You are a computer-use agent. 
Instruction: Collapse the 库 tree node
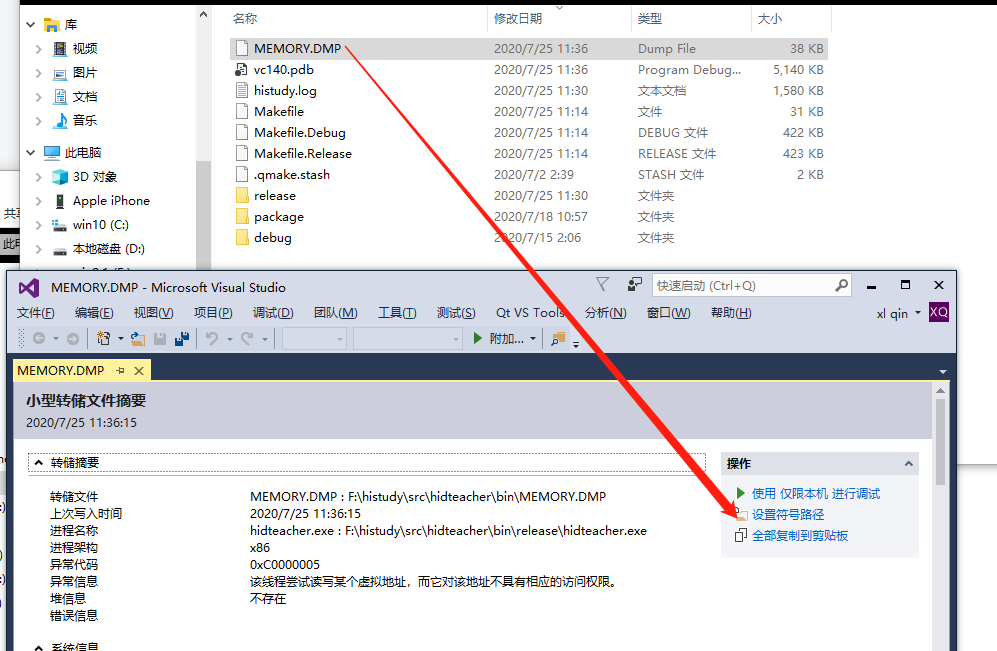31,25
